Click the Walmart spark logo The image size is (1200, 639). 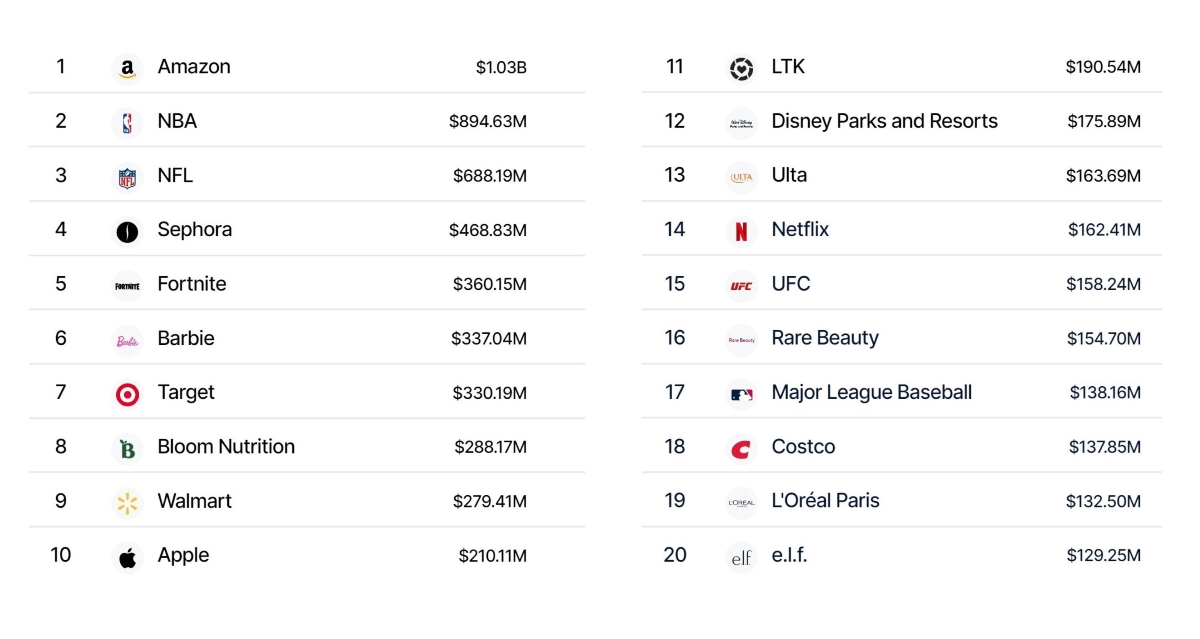pos(127,503)
